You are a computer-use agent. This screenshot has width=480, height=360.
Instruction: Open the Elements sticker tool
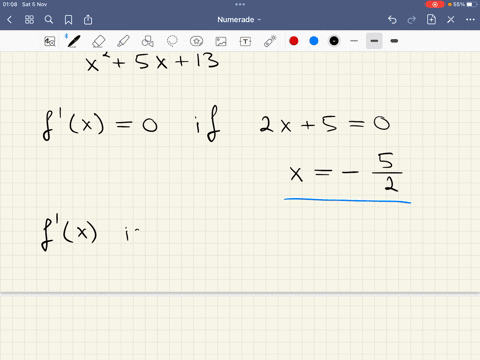196,41
